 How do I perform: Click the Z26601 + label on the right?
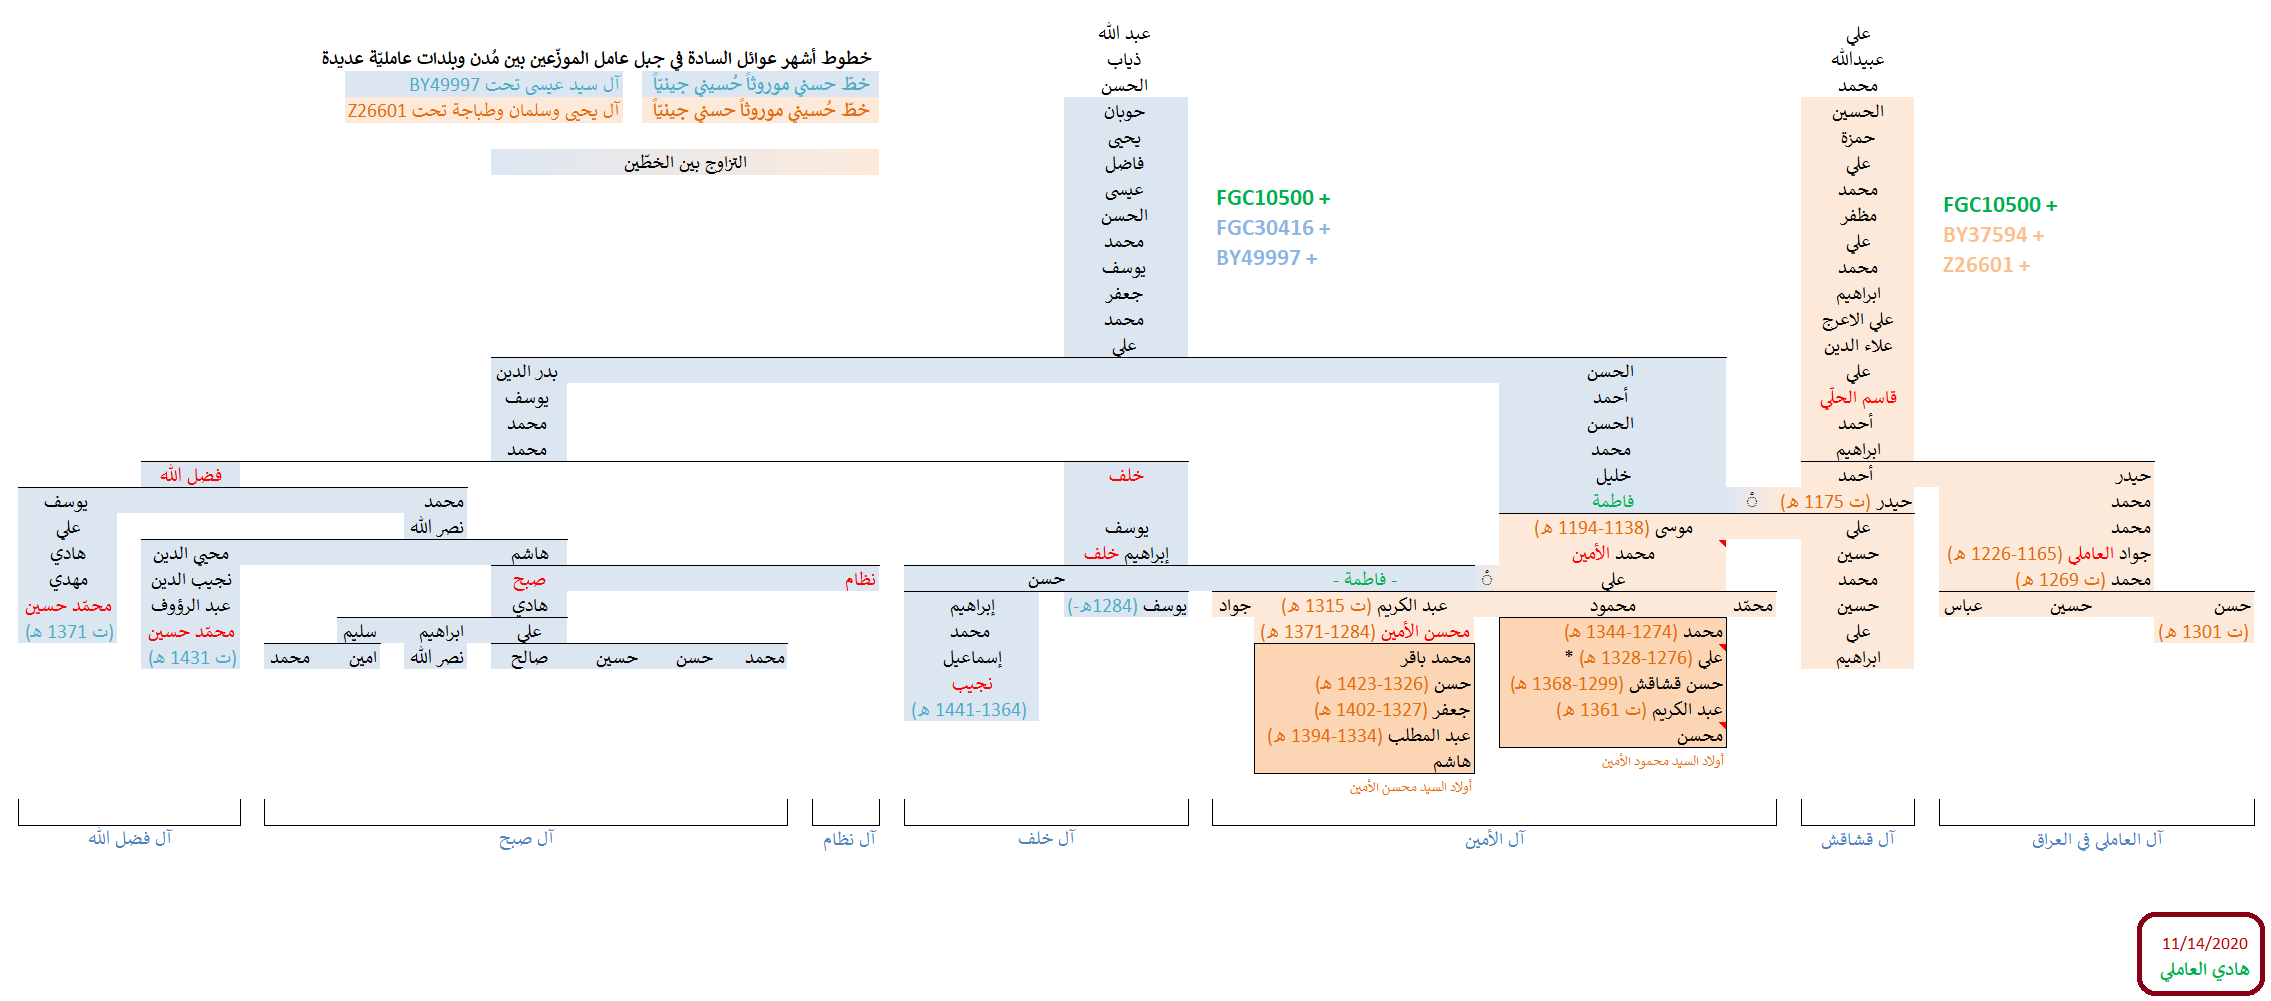[1986, 265]
